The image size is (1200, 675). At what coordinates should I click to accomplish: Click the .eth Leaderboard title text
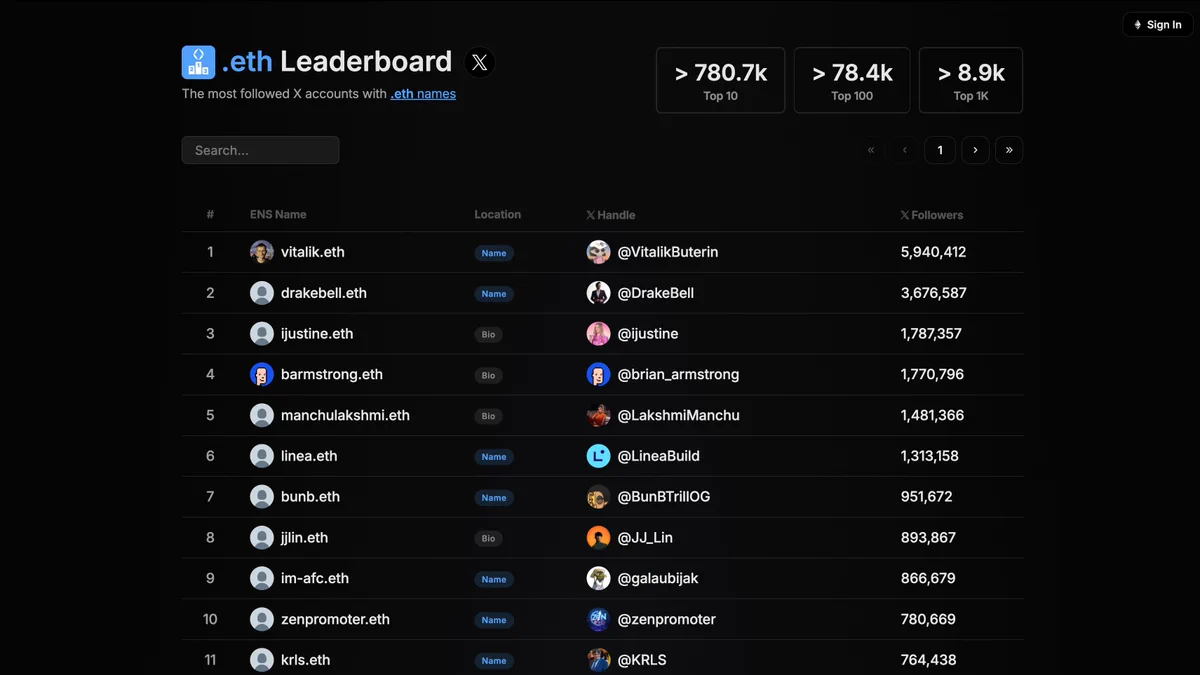click(x=337, y=62)
